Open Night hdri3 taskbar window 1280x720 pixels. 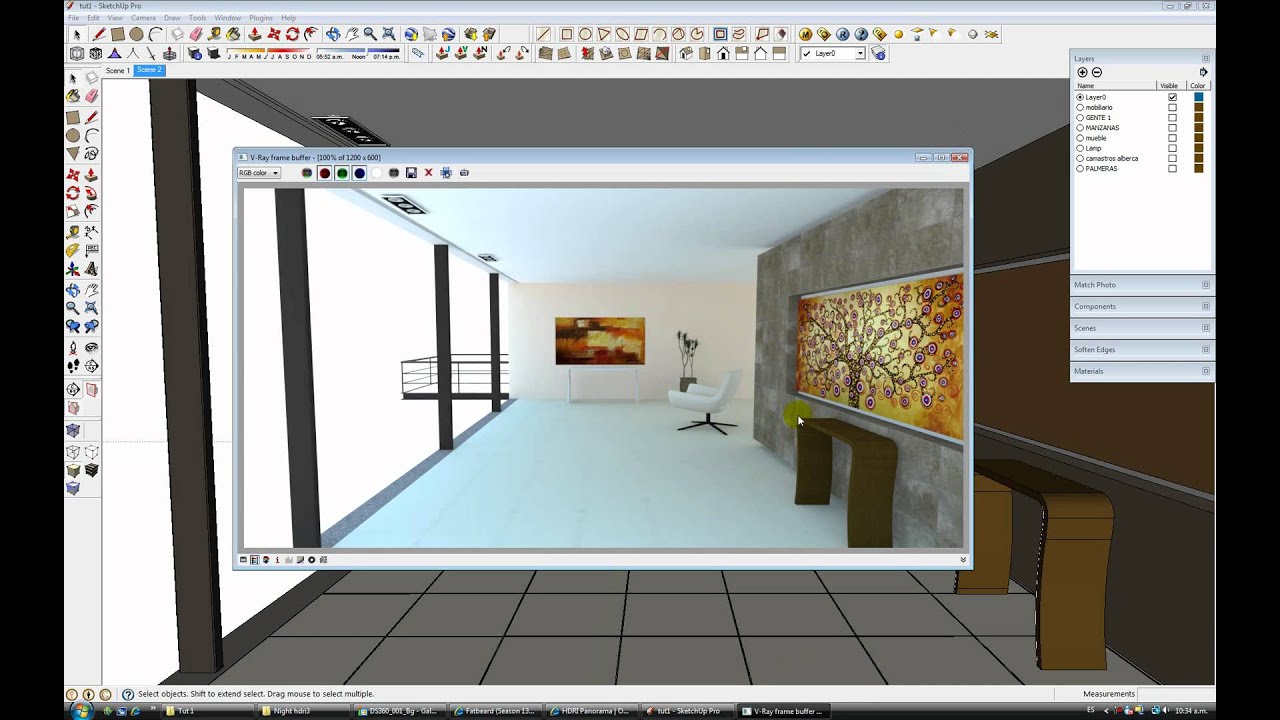302,711
